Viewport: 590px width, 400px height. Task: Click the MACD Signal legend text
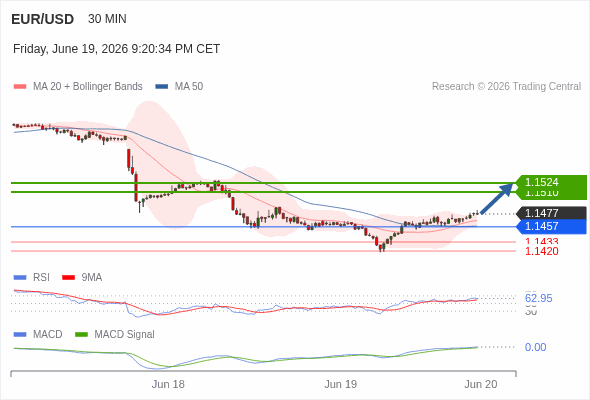(x=125, y=335)
